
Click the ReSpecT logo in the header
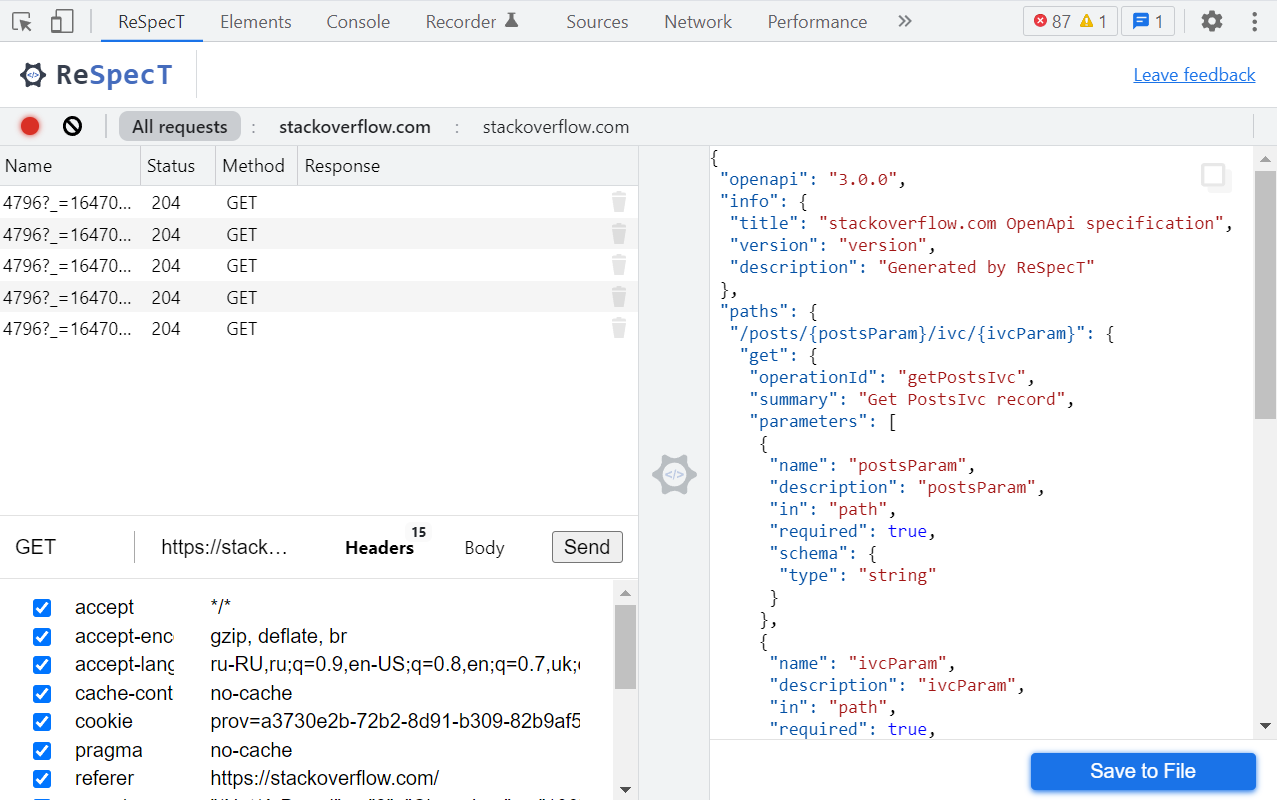96,75
